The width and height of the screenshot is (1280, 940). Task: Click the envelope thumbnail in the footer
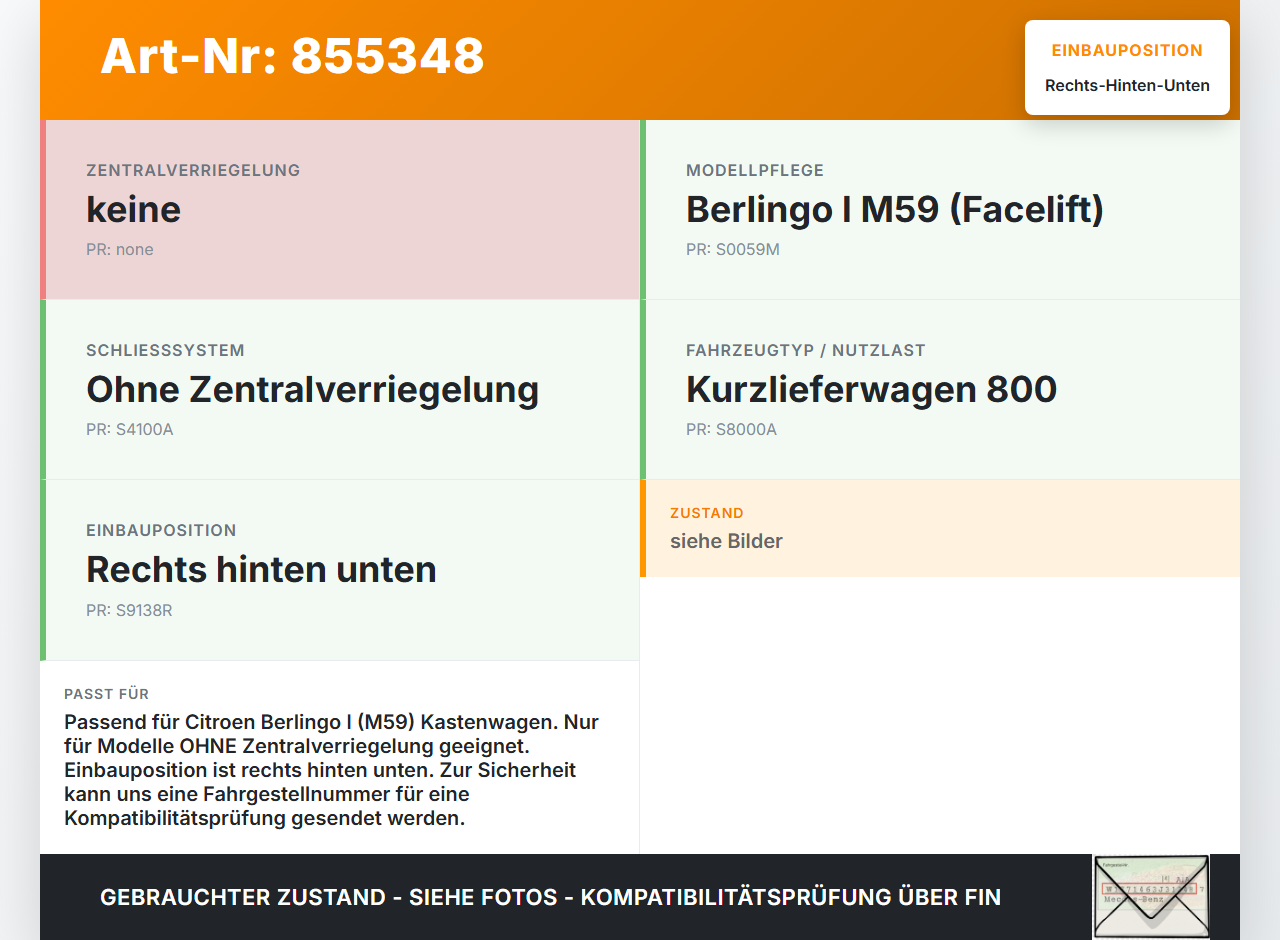[1151, 897]
